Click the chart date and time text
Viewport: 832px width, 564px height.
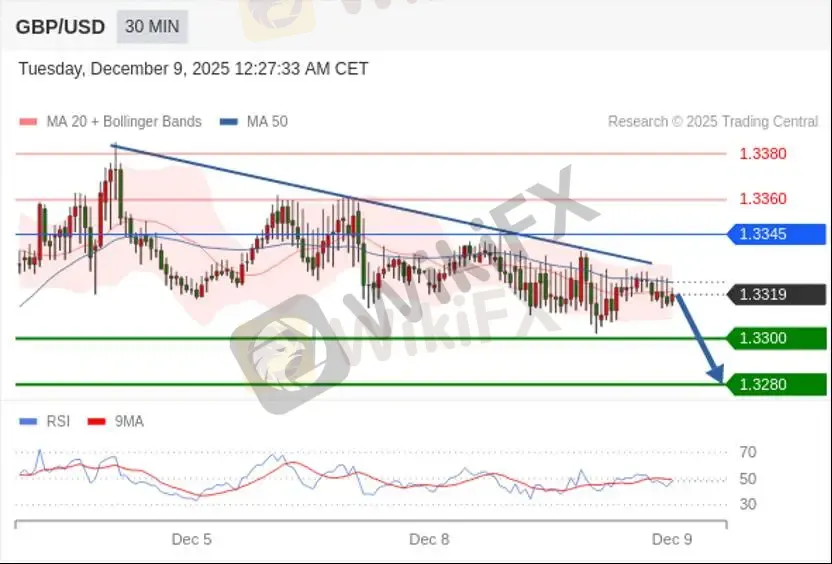coord(193,69)
